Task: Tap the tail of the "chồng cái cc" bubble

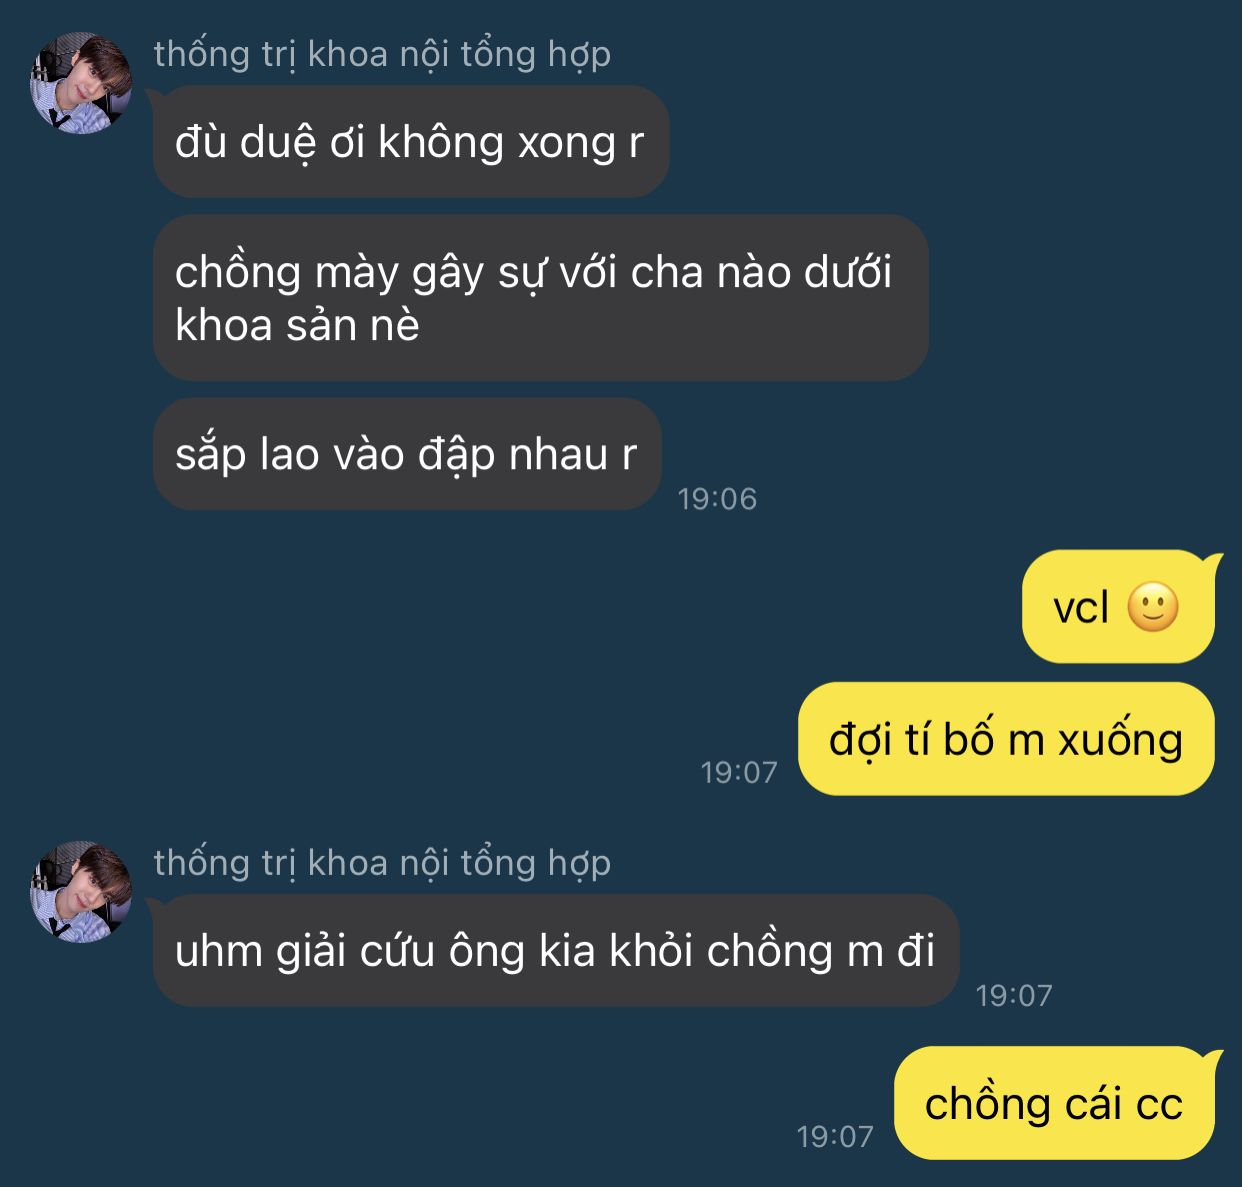Action: pos(1214,1056)
